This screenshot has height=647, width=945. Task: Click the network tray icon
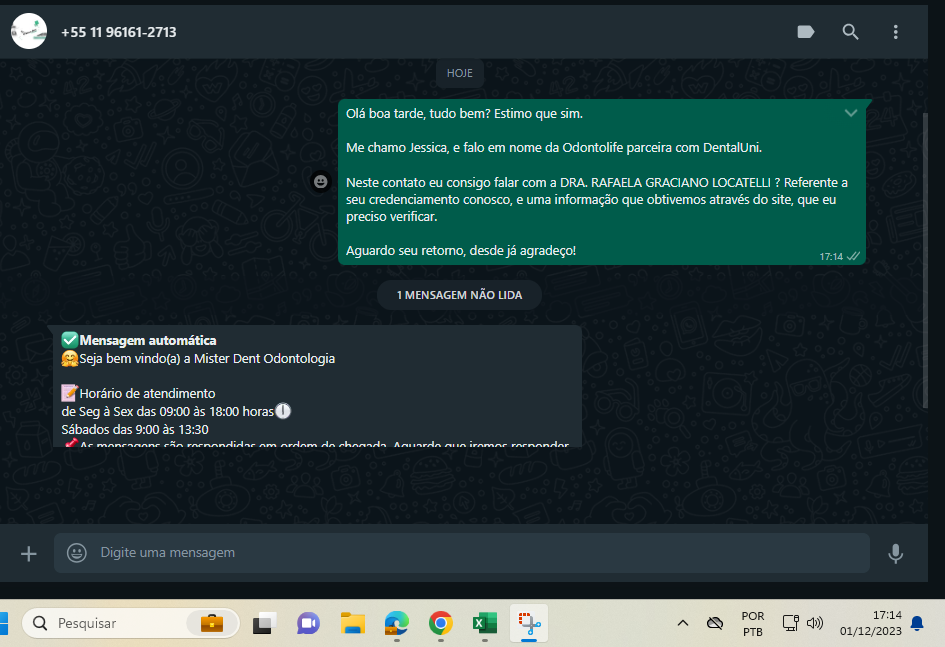tap(790, 623)
